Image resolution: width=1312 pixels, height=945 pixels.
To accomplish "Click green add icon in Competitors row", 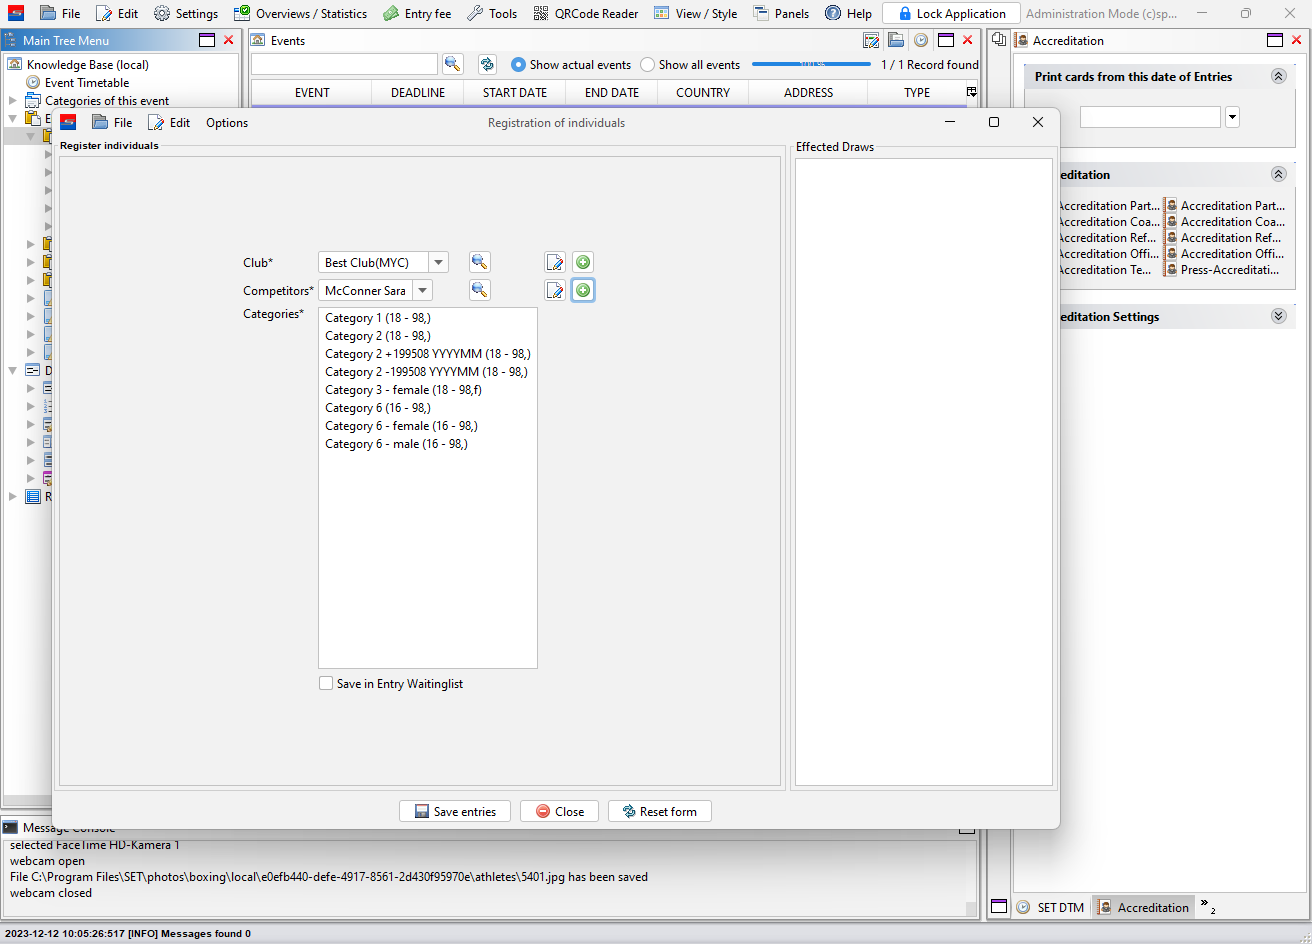I will coord(583,290).
